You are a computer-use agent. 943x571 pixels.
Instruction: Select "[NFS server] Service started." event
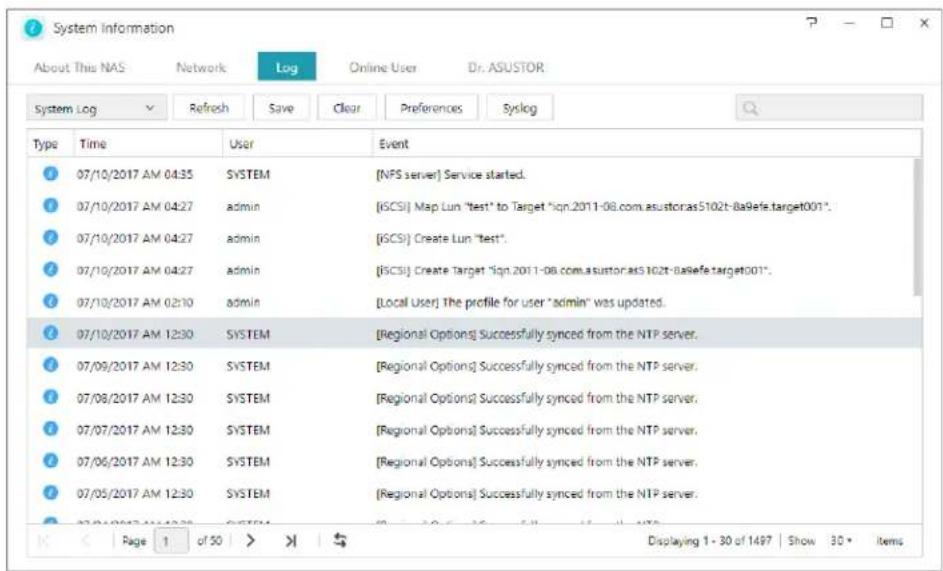pyautogui.click(x=451, y=174)
